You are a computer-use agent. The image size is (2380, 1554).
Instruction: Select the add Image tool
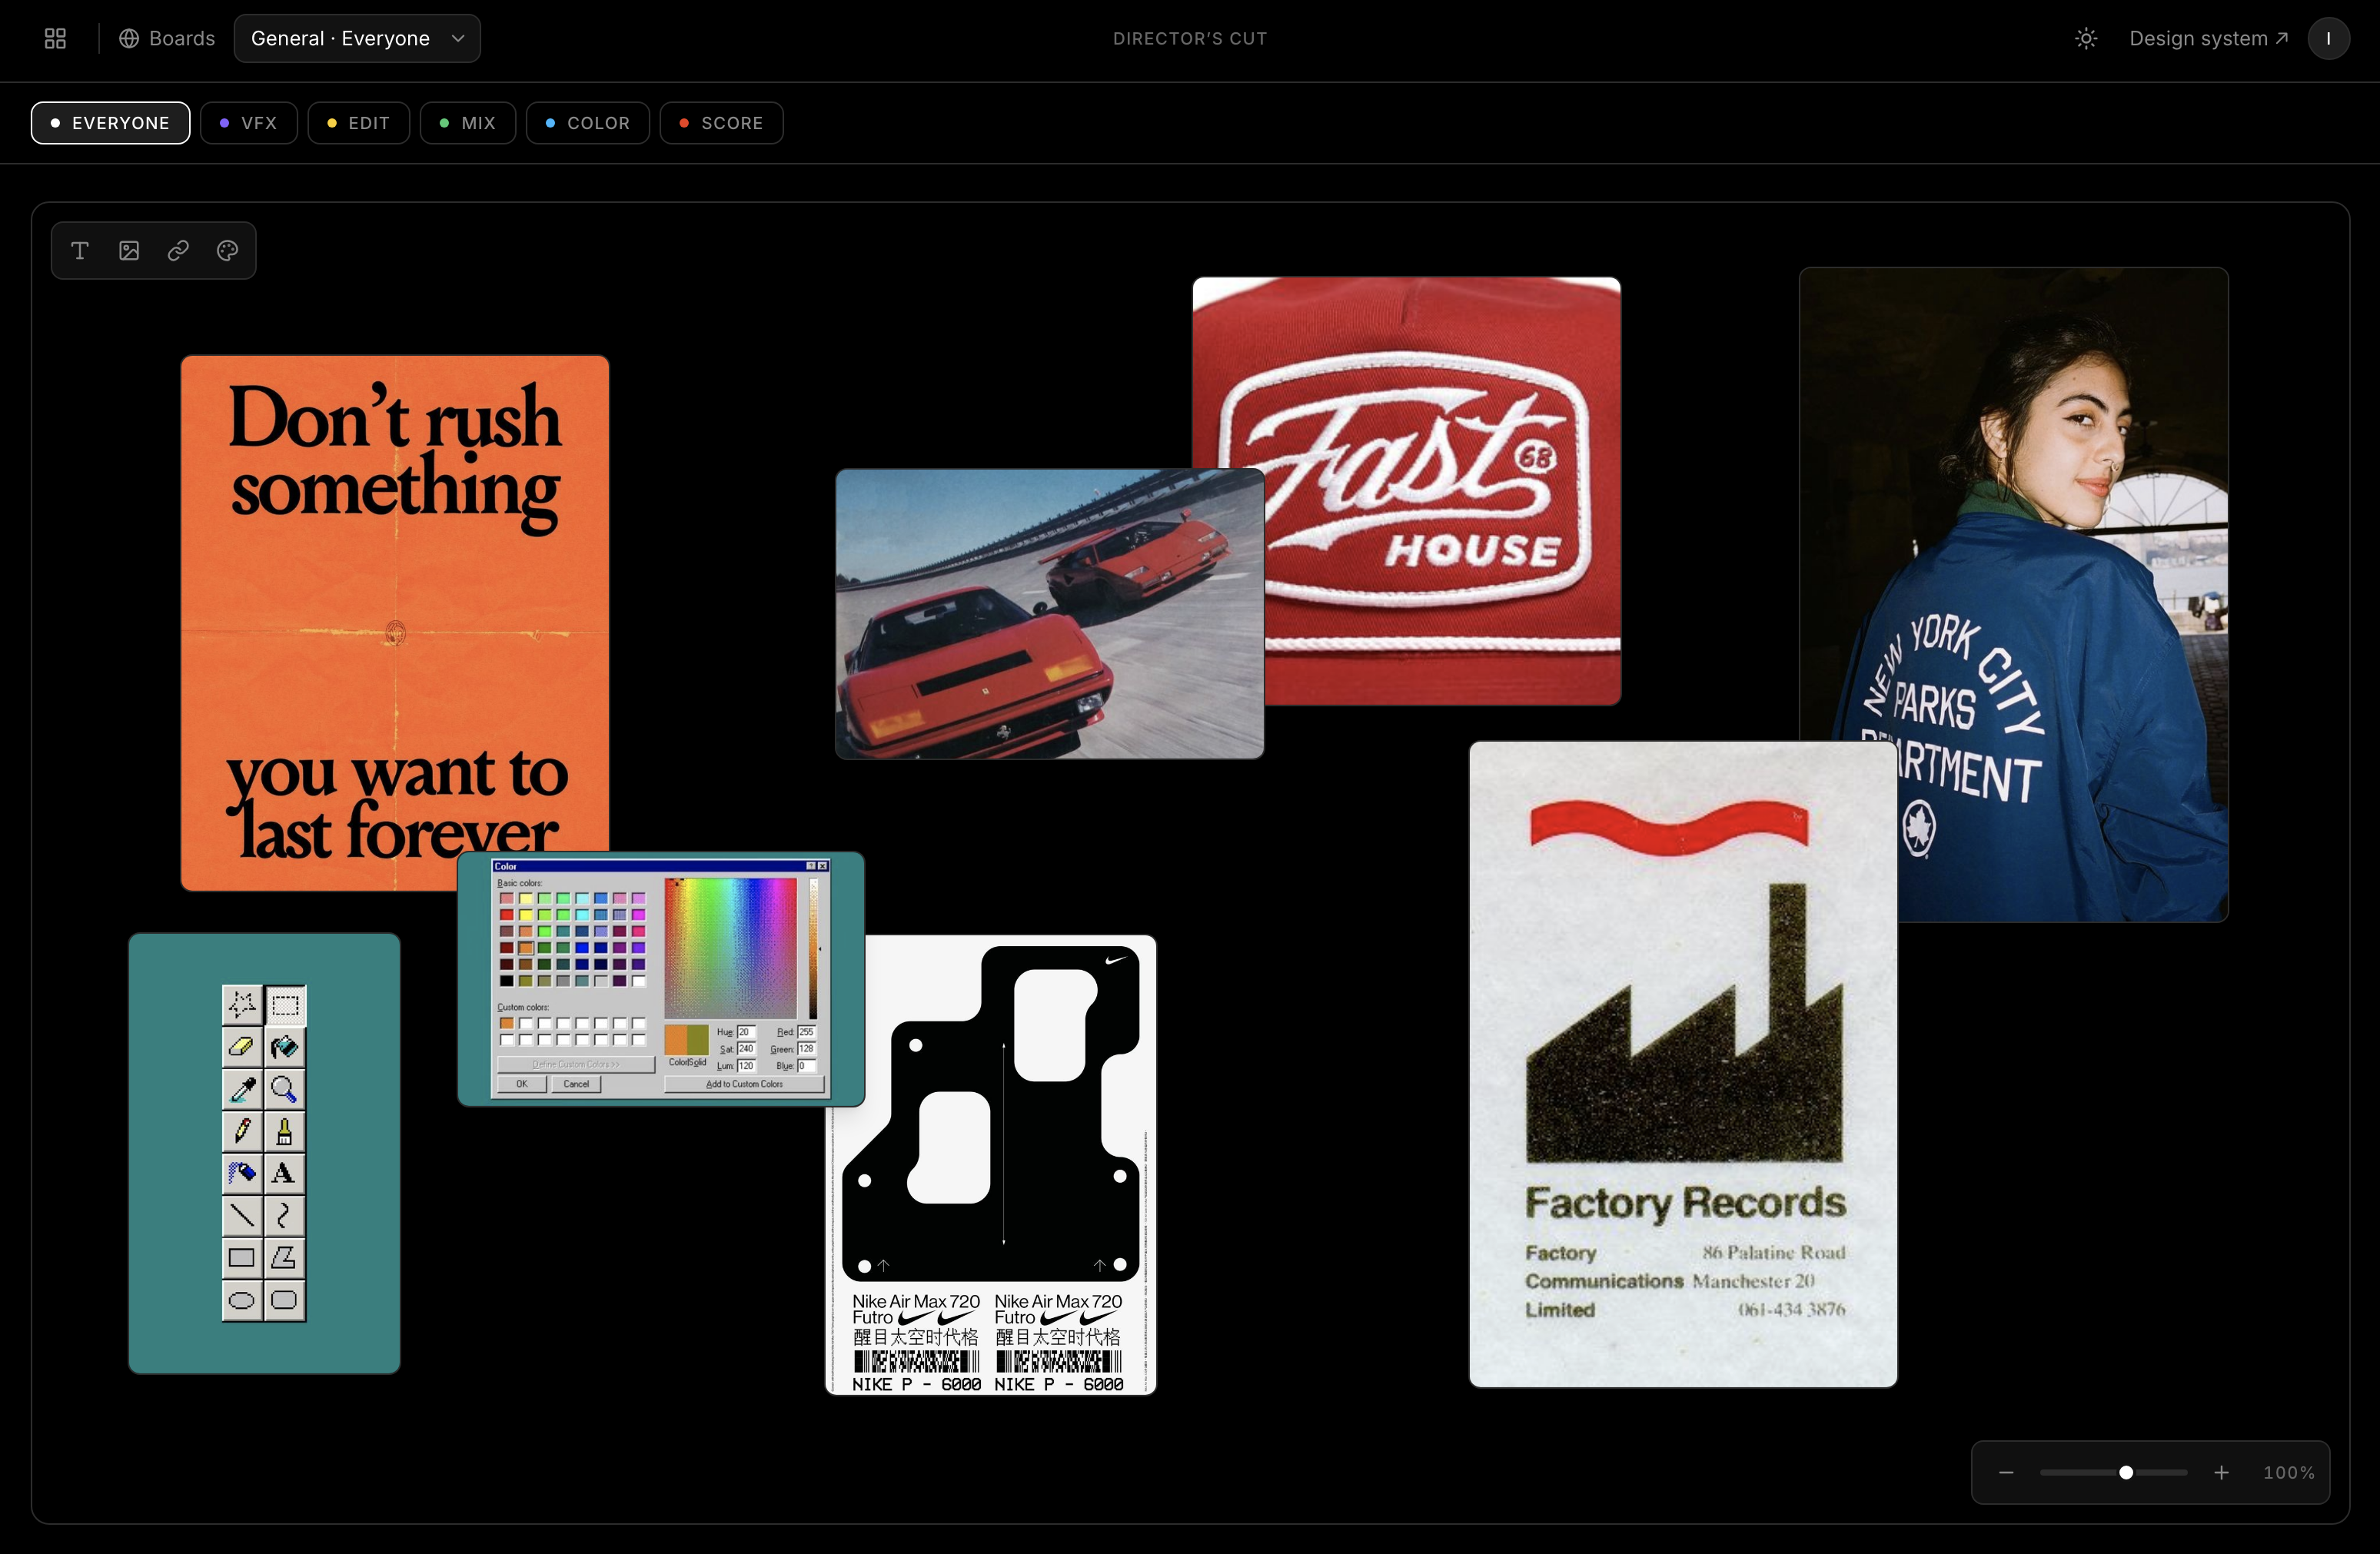tap(129, 250)
